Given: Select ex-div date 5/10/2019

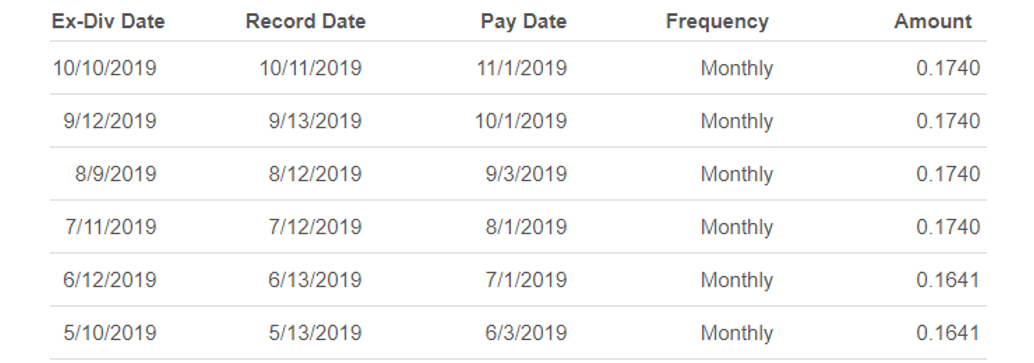Looking at the screenshot, I should (x=110, y=332).
